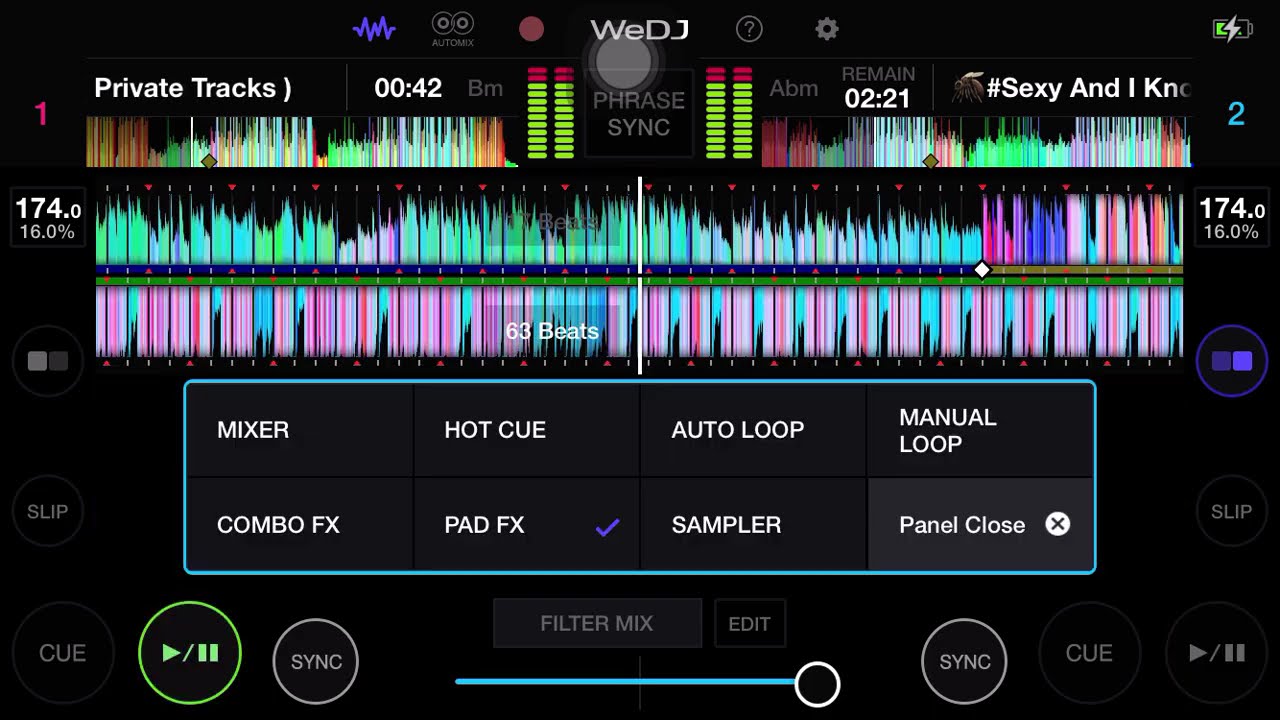The height and width of the screenshot is (720, 1280).
Task: Tap the WeDJ logo
Action: tap(639, 30)
